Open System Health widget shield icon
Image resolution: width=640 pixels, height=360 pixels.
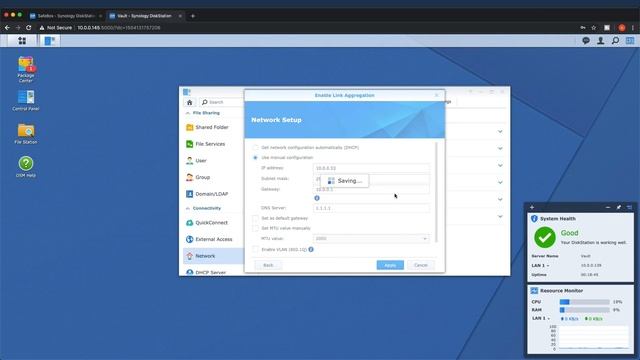pyautogui.click(x=534, y=219)
